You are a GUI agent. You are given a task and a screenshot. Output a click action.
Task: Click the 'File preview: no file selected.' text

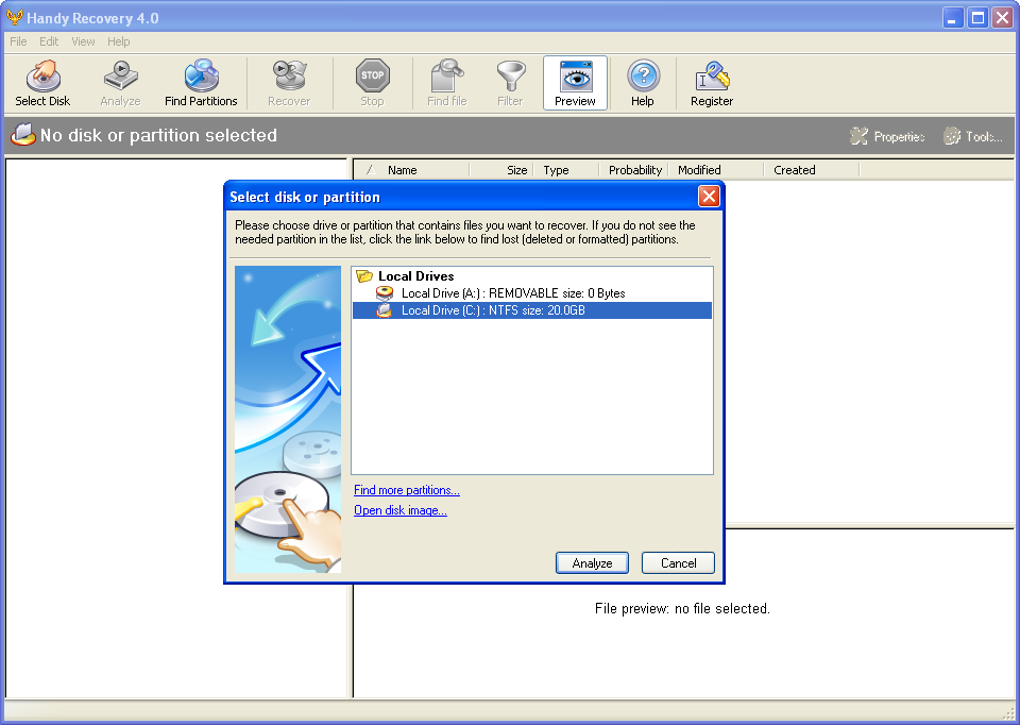point(682,609)
